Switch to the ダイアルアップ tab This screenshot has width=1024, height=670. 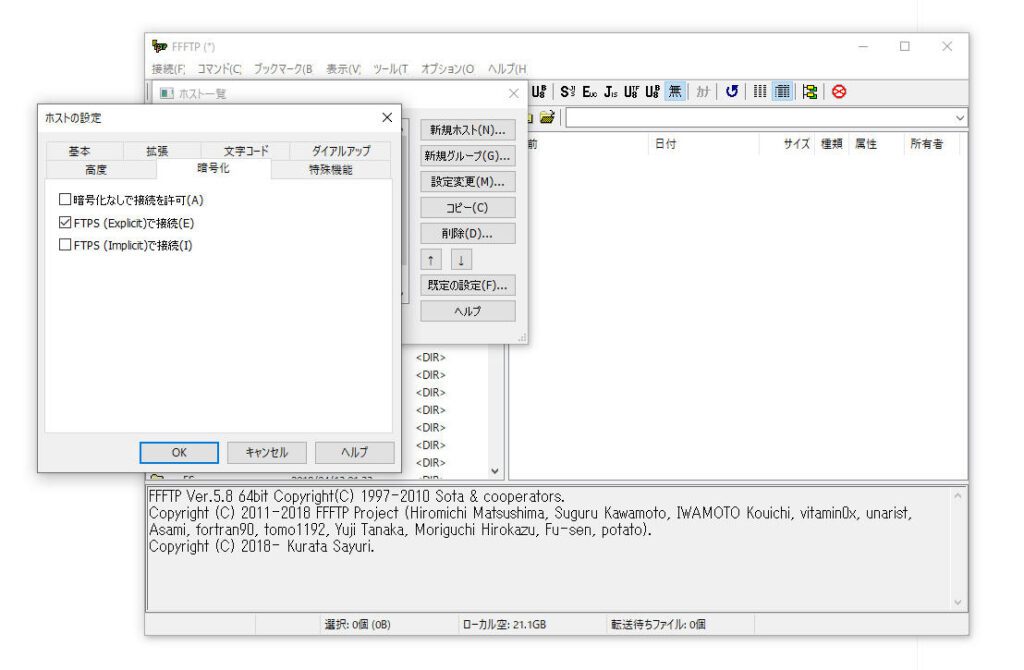click(x=341, y=151)
